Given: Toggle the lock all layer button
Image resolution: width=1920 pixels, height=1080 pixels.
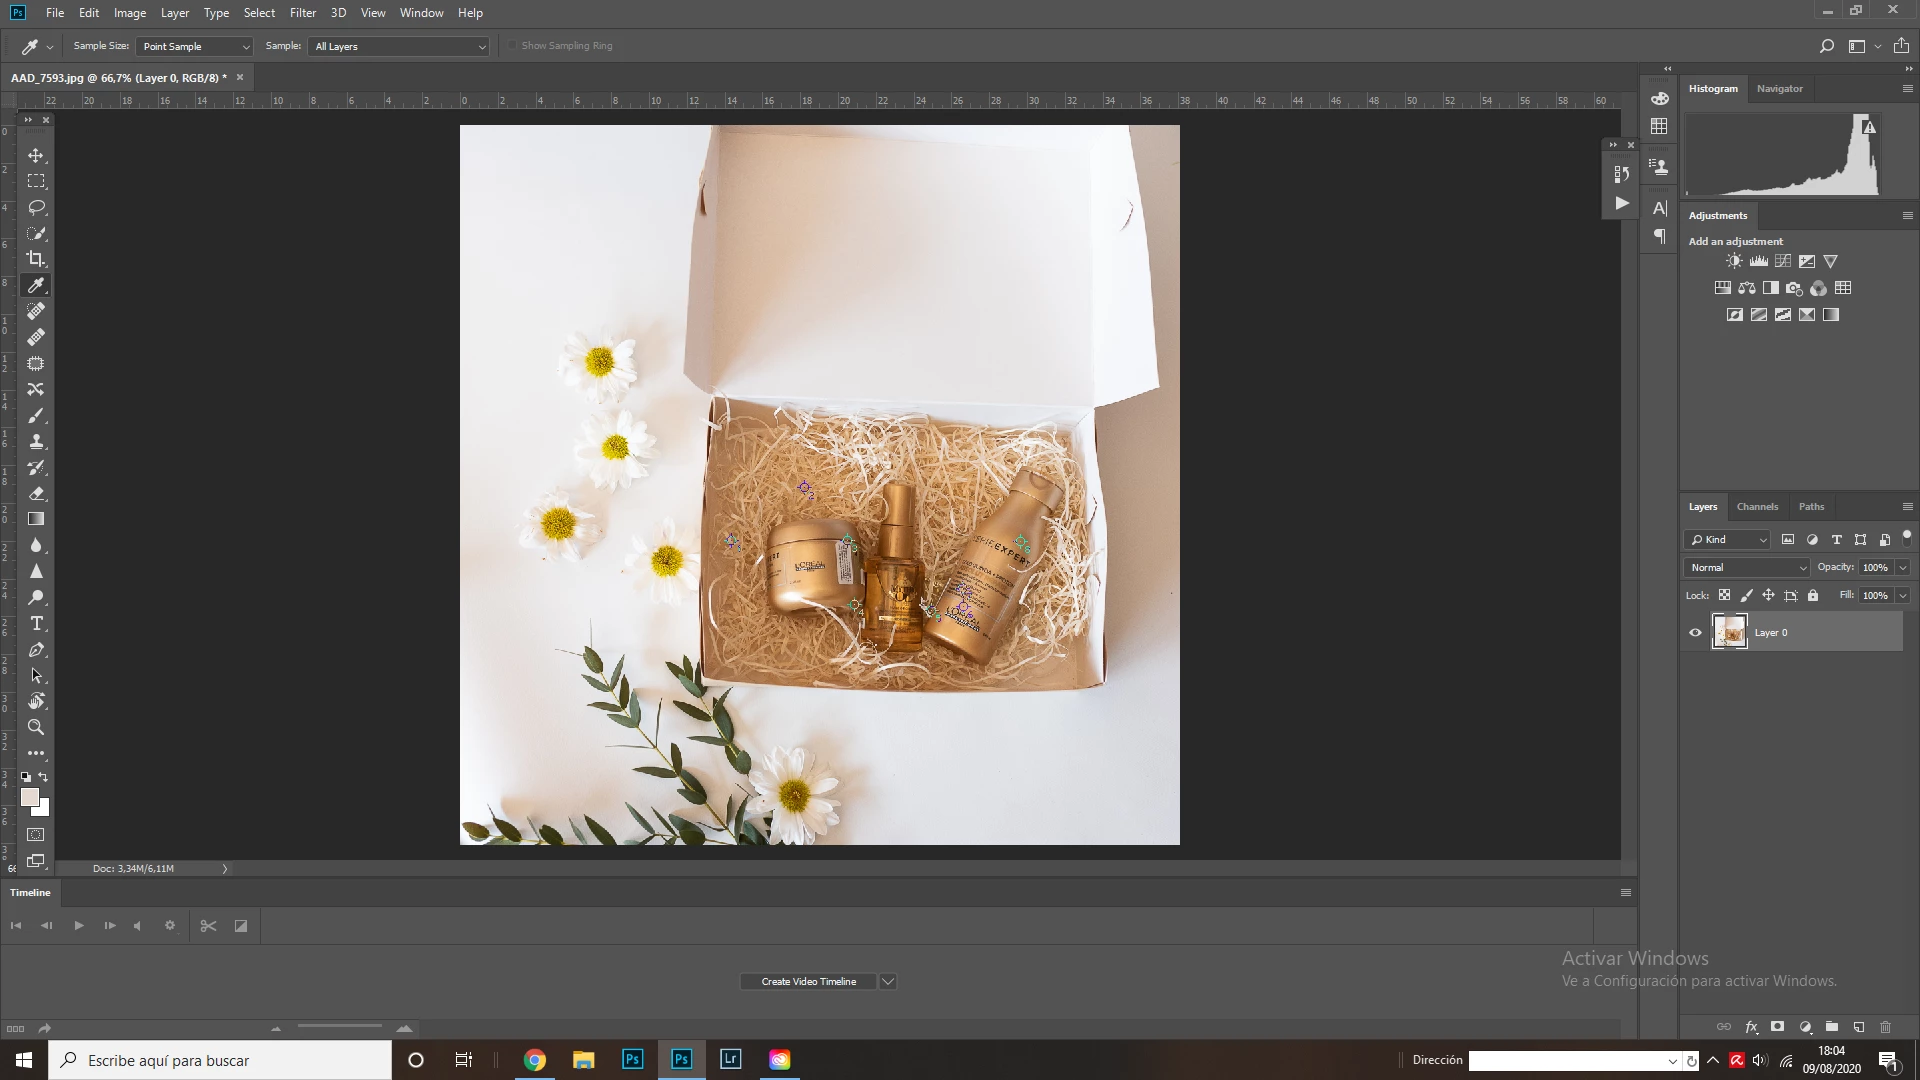Looking at the screenshot, I should (x=1813, y=595).
